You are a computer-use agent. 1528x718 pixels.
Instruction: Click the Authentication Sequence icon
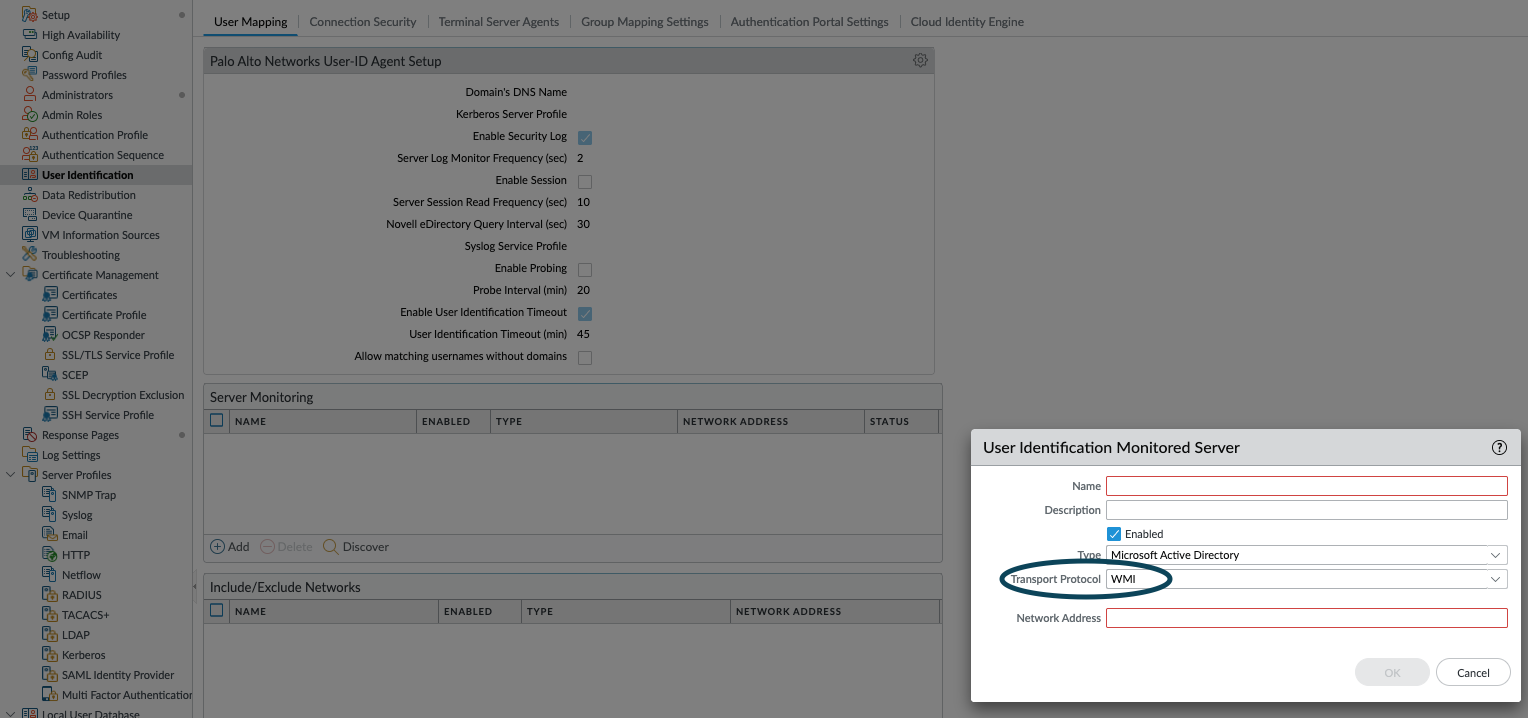[x=30, y=155]
